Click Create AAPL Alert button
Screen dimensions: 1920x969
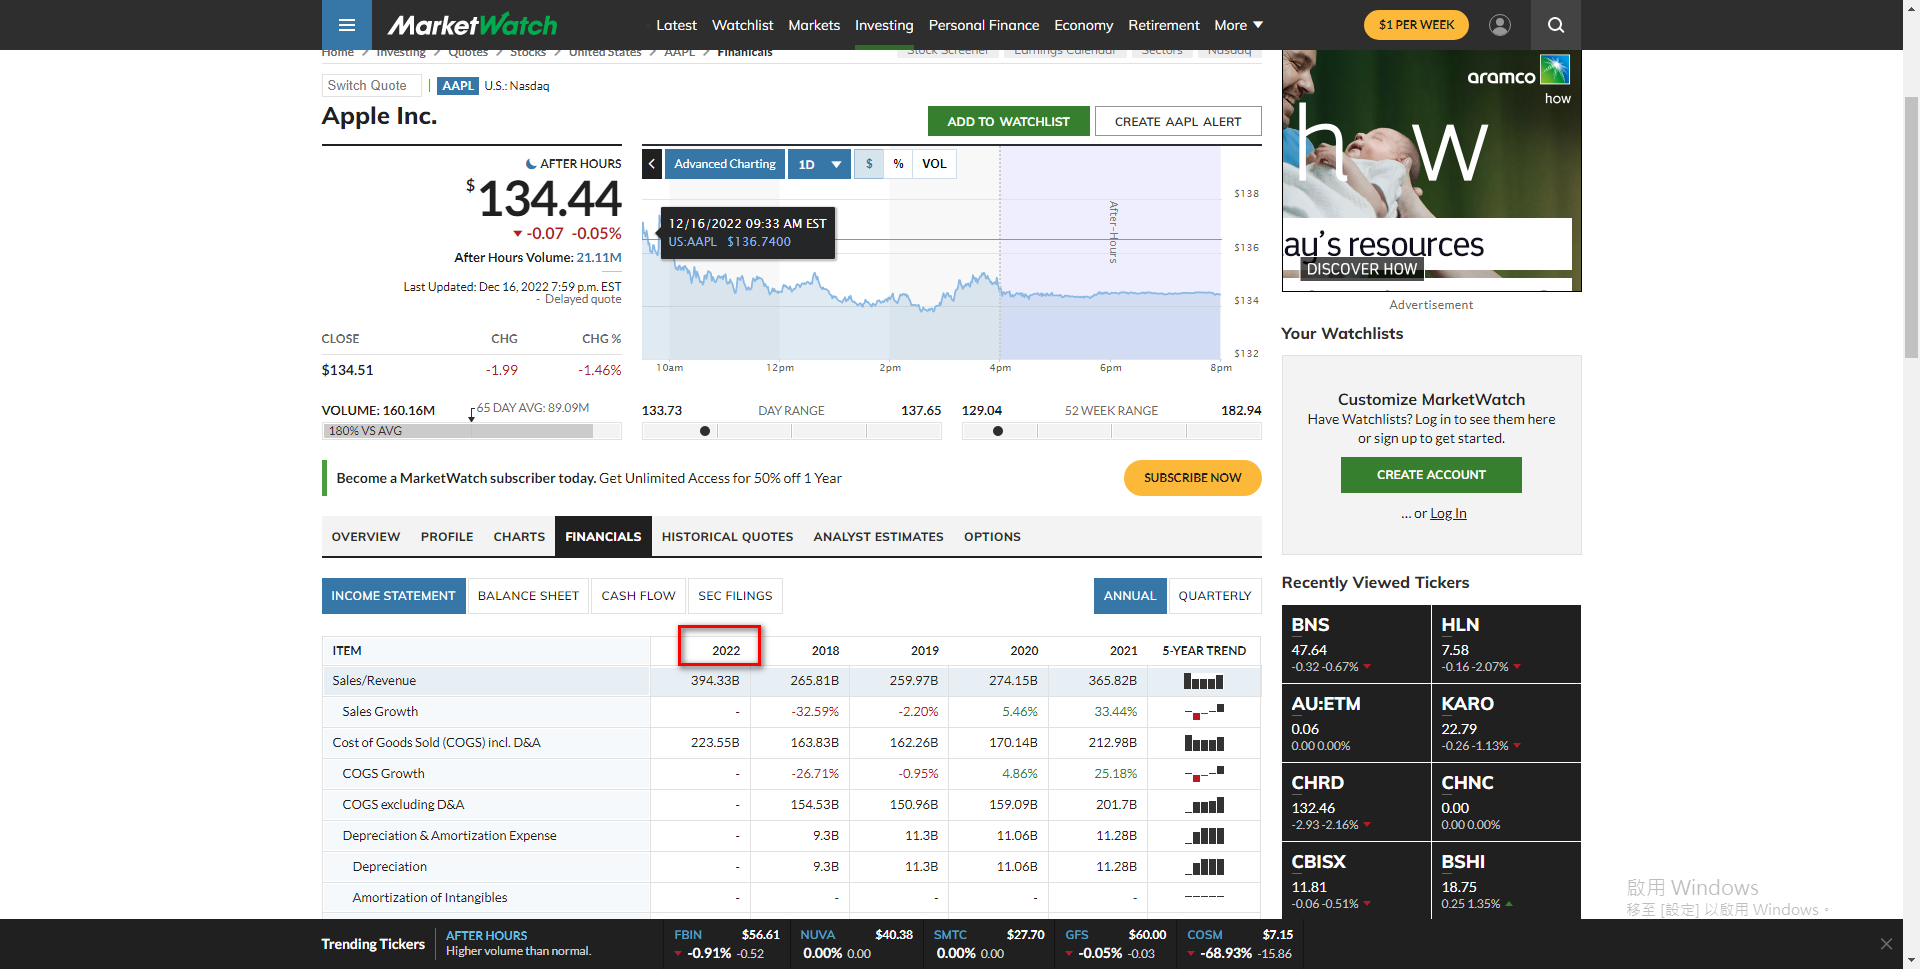(x=1178, y=121)
